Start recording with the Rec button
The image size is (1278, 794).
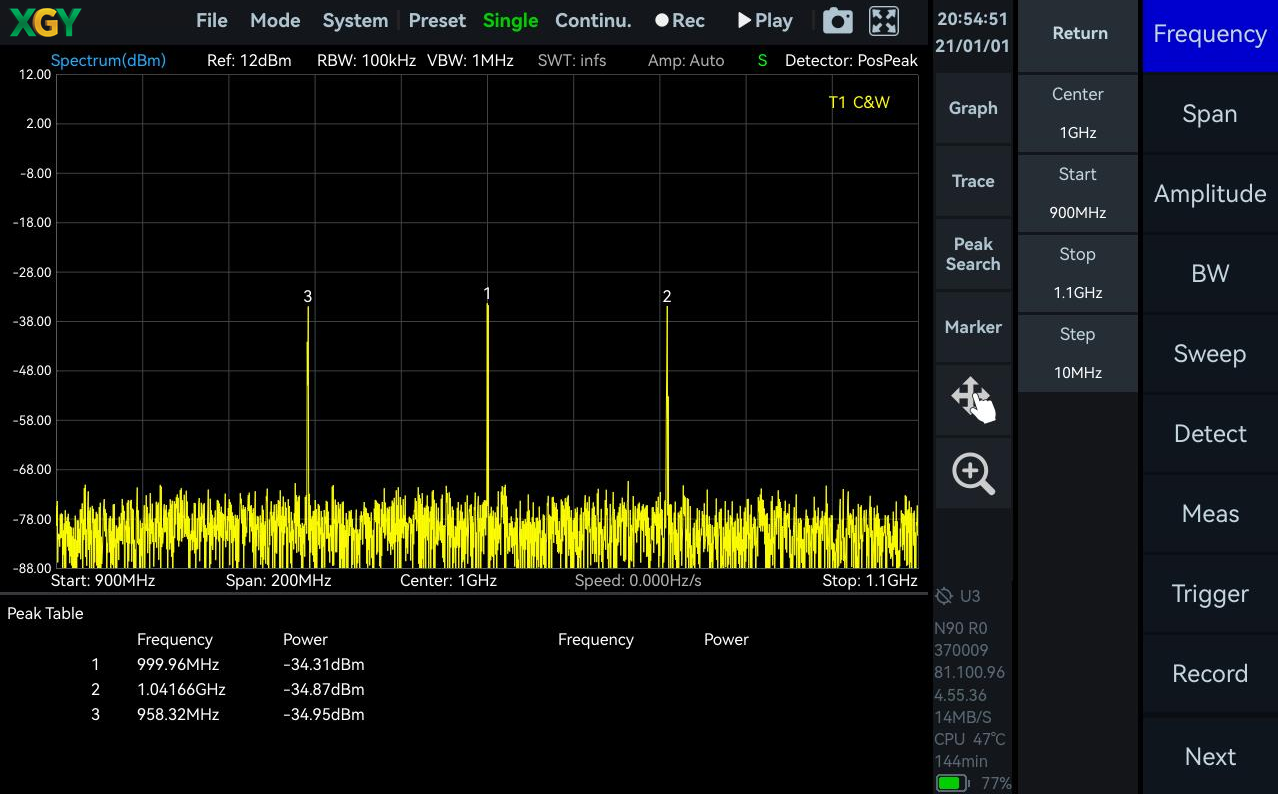[680, 21]
